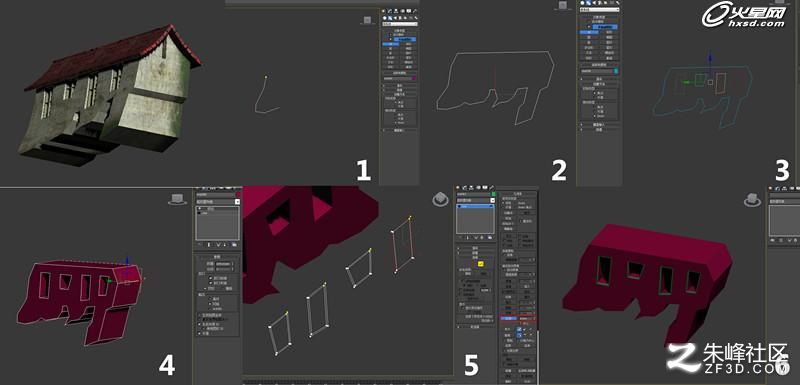
Task: Open the object type dropdown in step 1 panel
Action: coord(401,24)
